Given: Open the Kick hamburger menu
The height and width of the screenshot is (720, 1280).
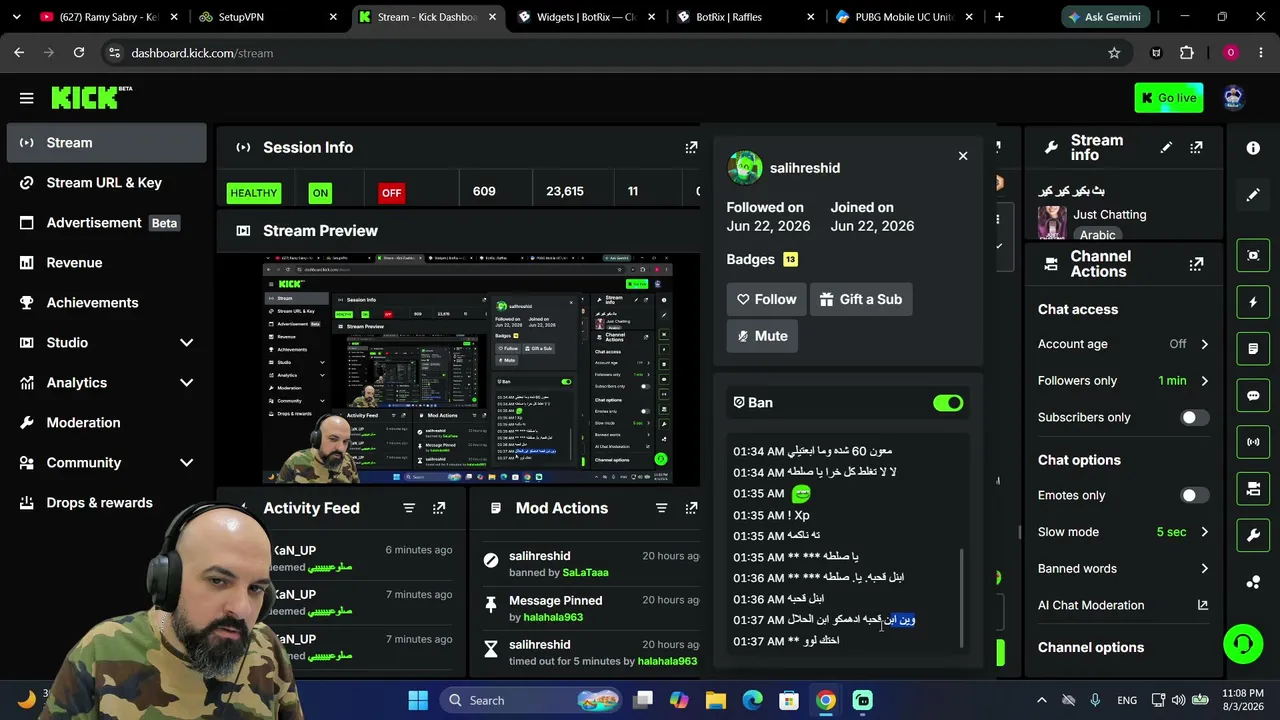Looking at the screenshot, I should 27,98.
